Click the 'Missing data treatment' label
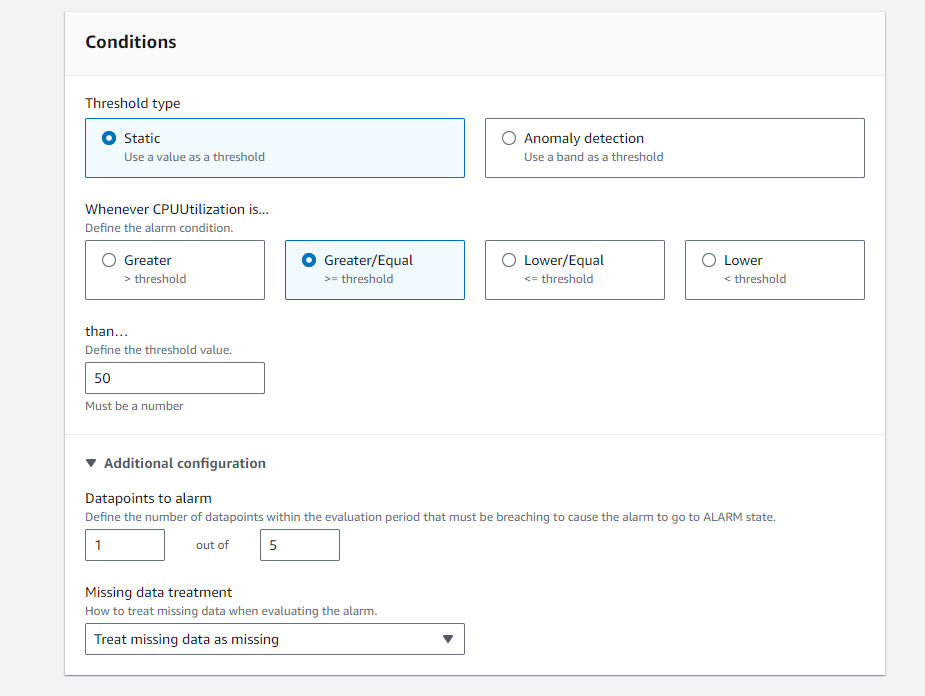 [x=158, y=592]
